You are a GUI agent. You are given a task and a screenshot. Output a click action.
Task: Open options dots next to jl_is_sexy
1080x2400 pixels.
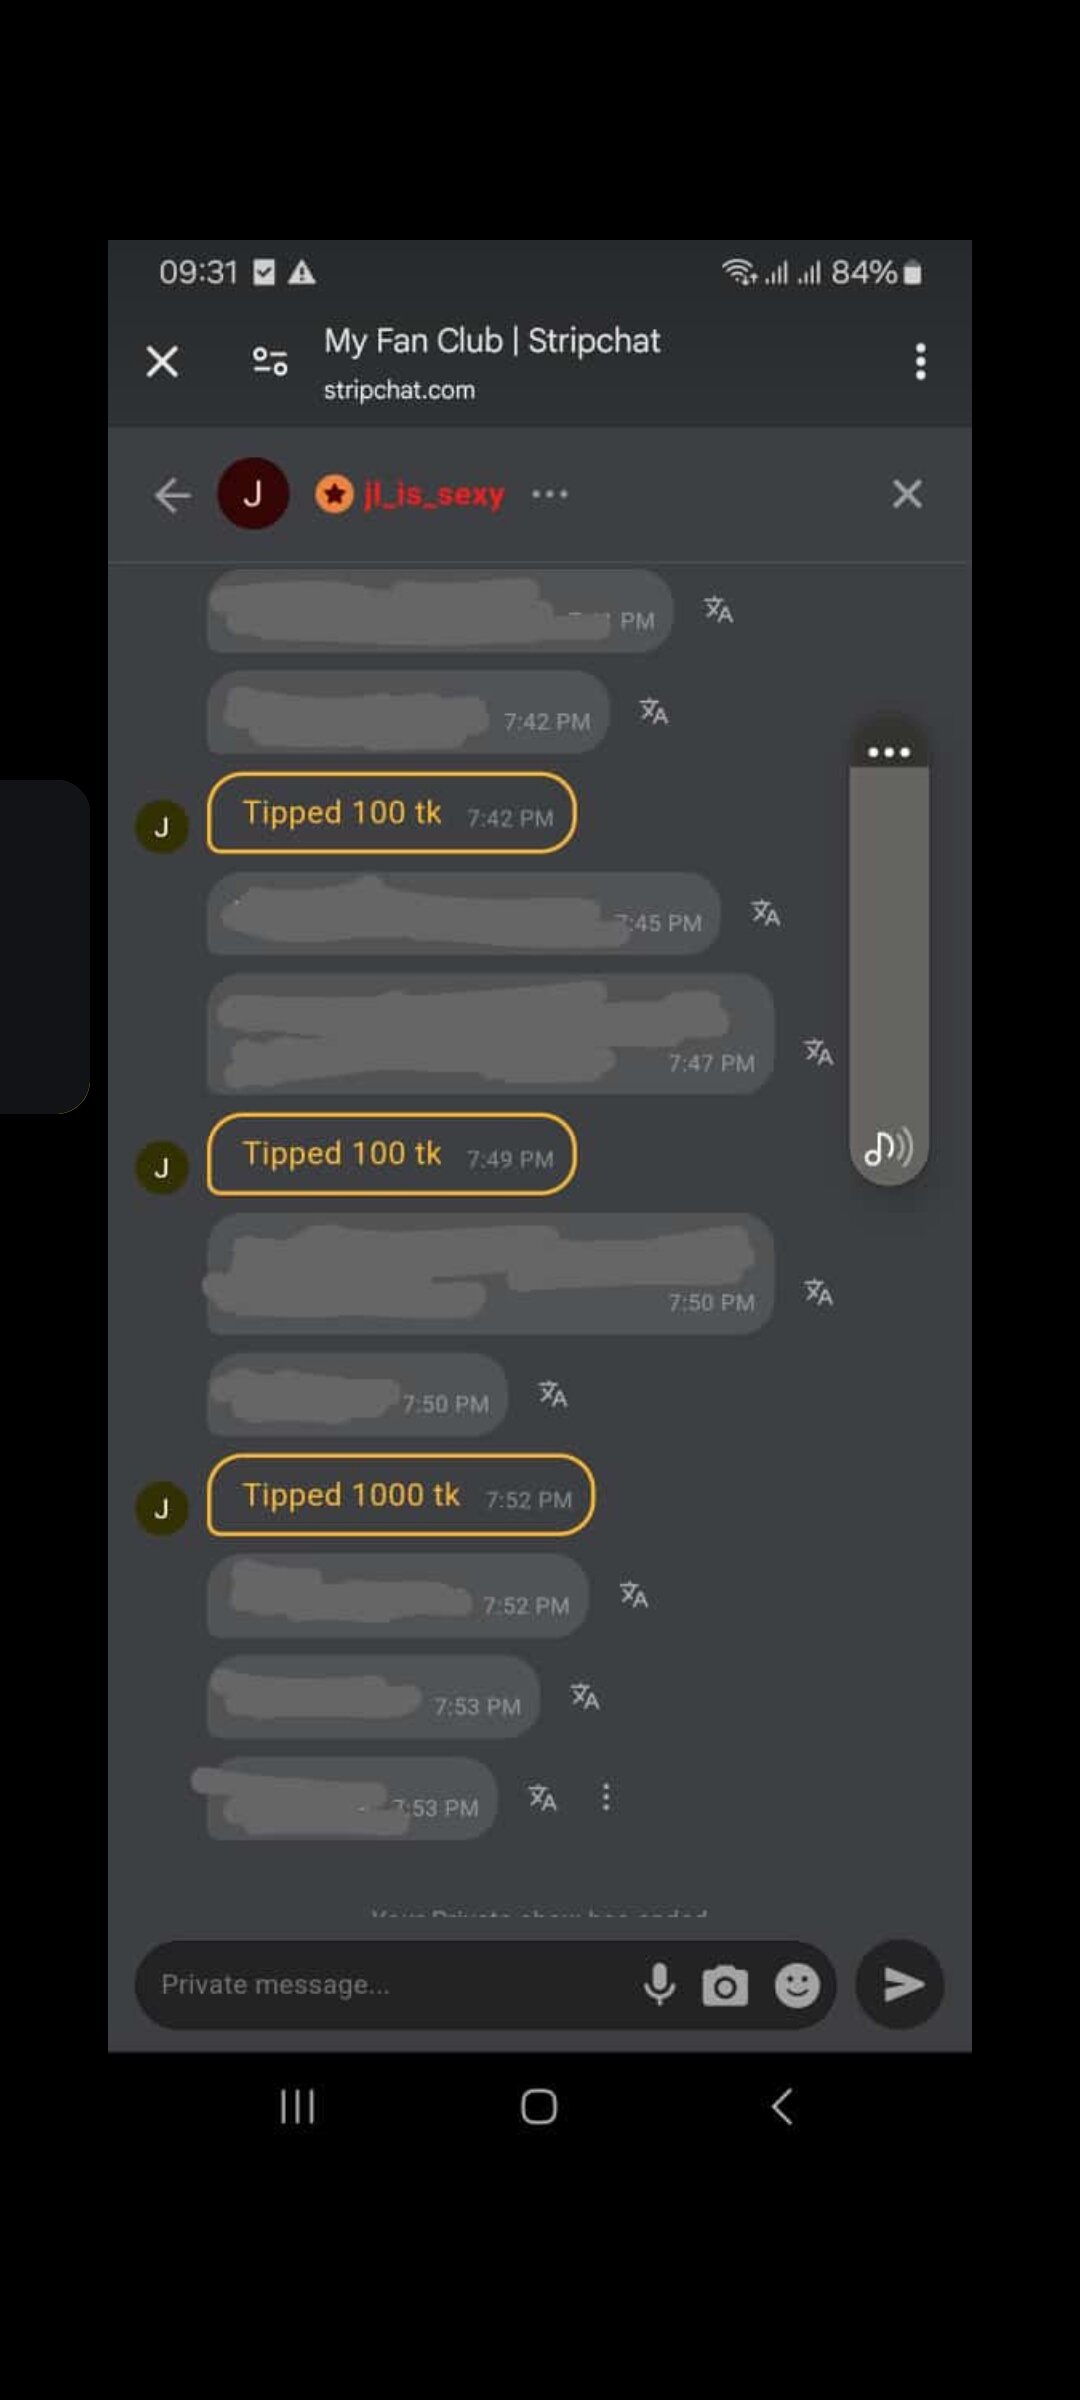coord(550,494)
